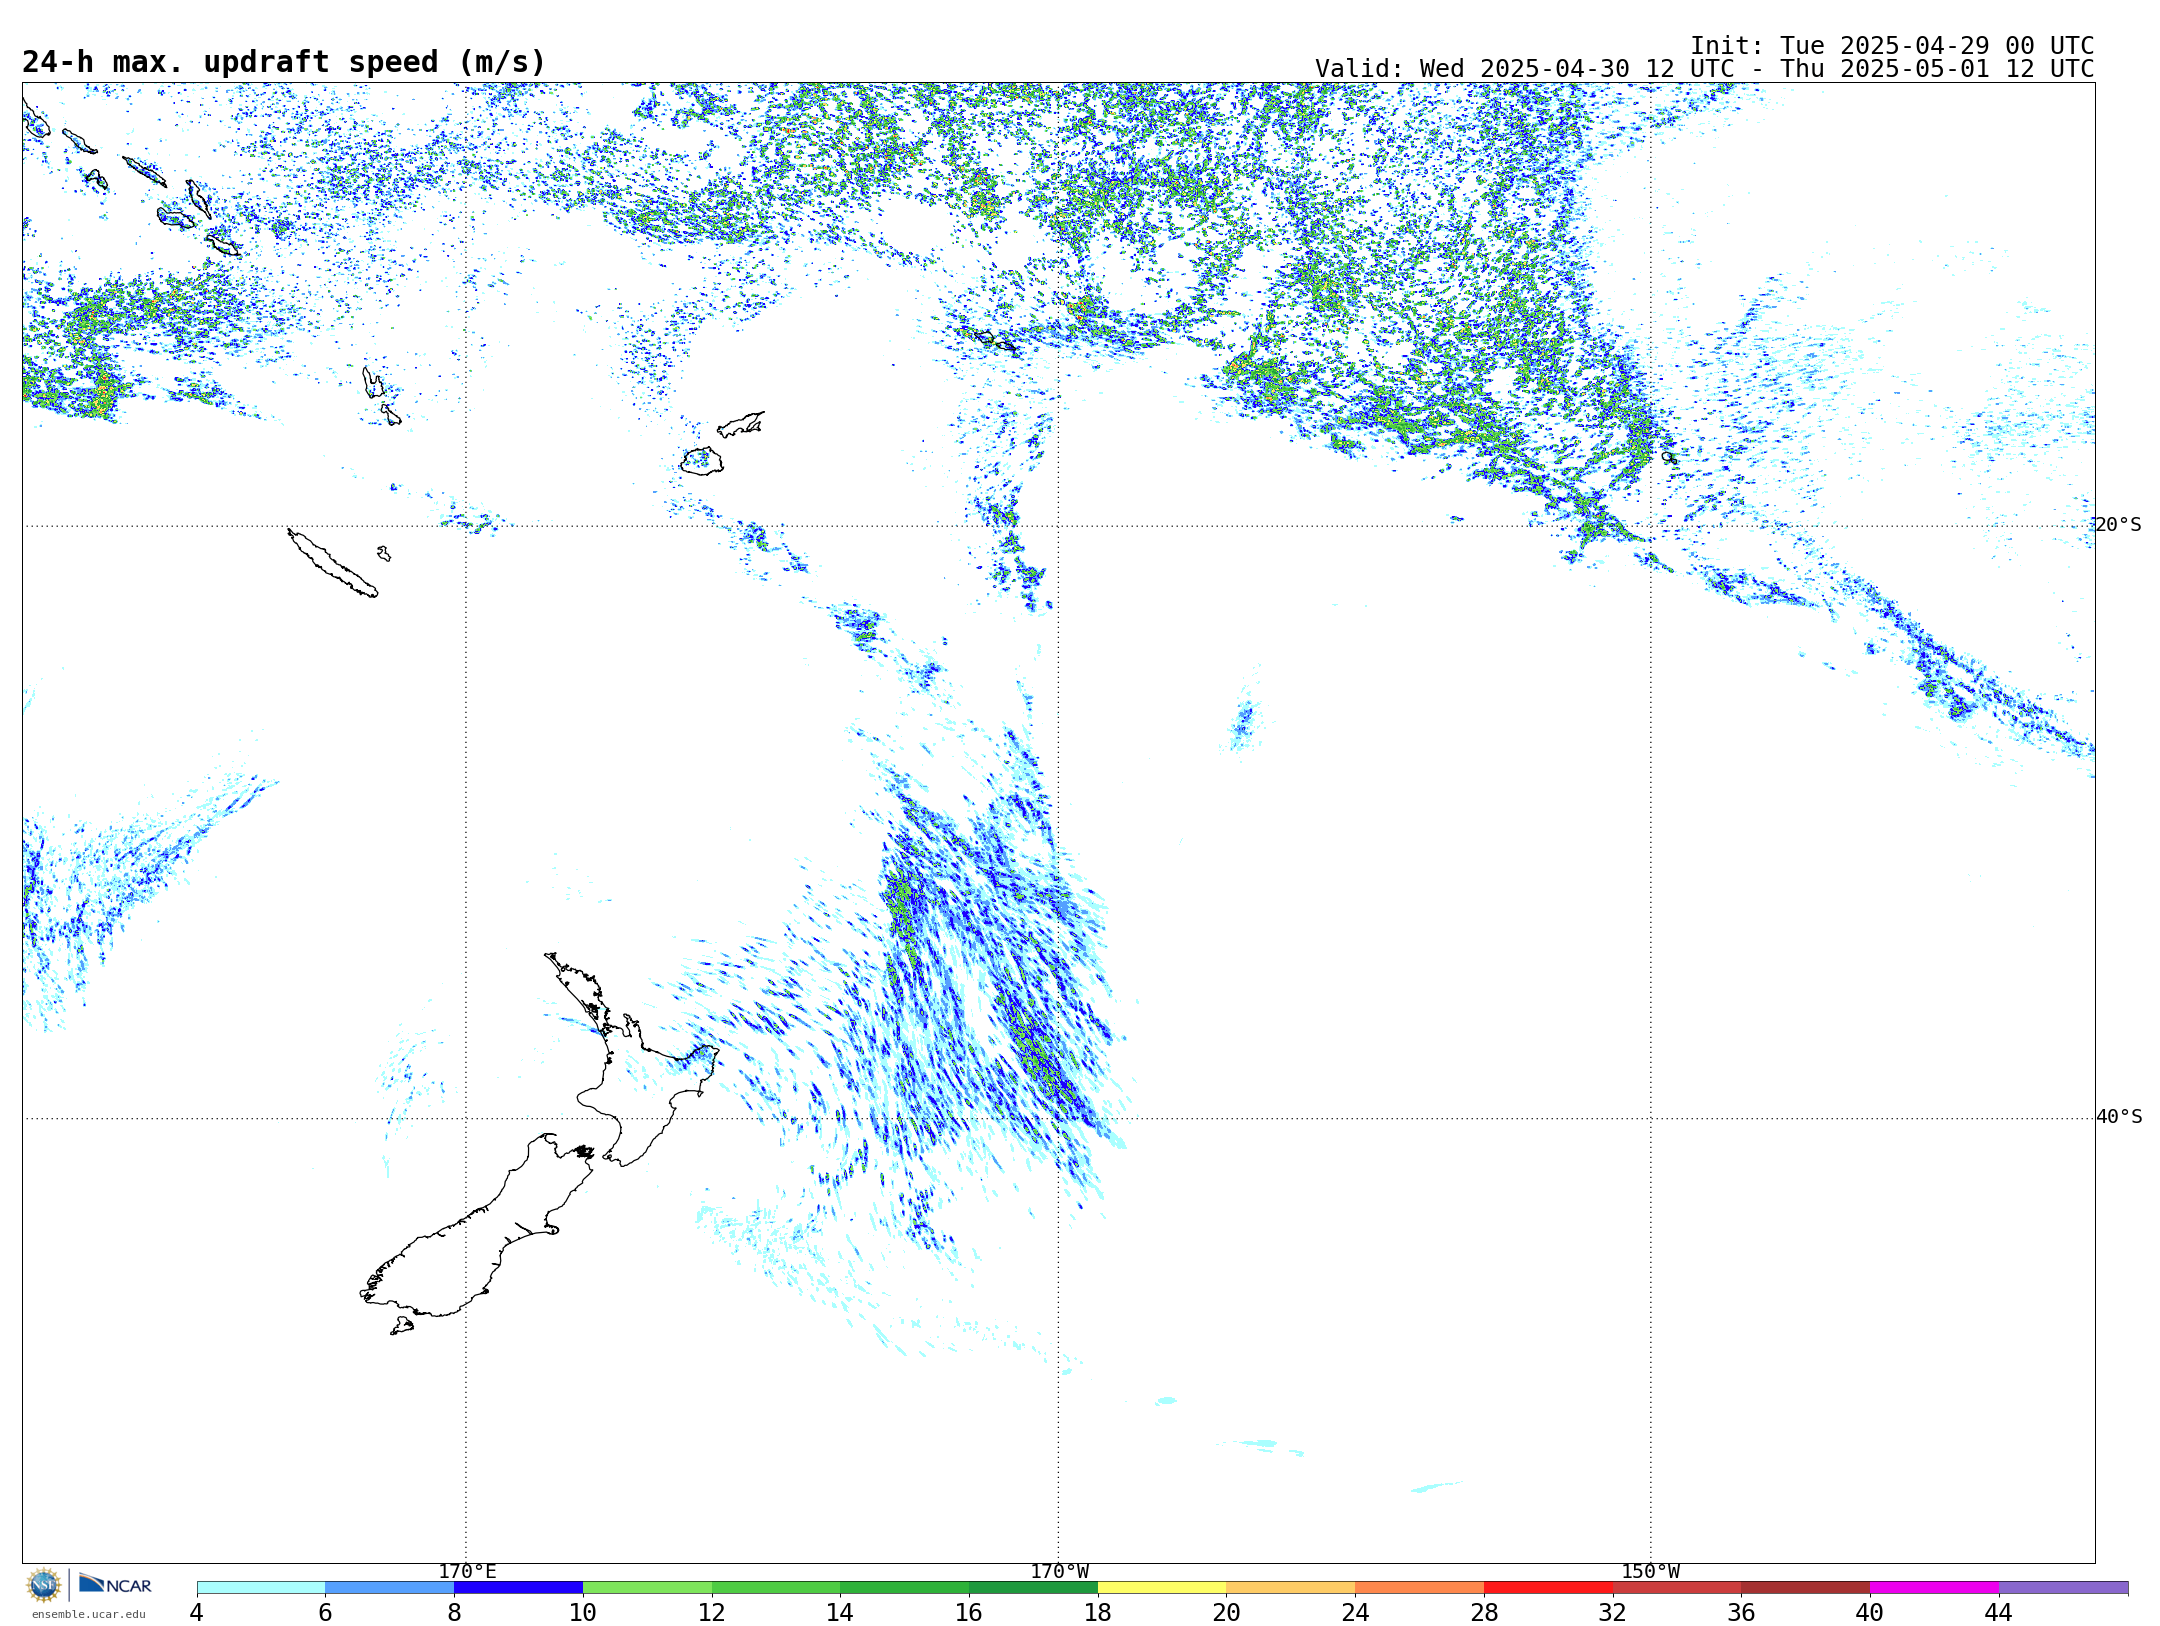Image resolution: width=2160 pixels, height=1626 pixels.
Task: Click the '170°W' longitude label
Action: tap(1060, 1572)
